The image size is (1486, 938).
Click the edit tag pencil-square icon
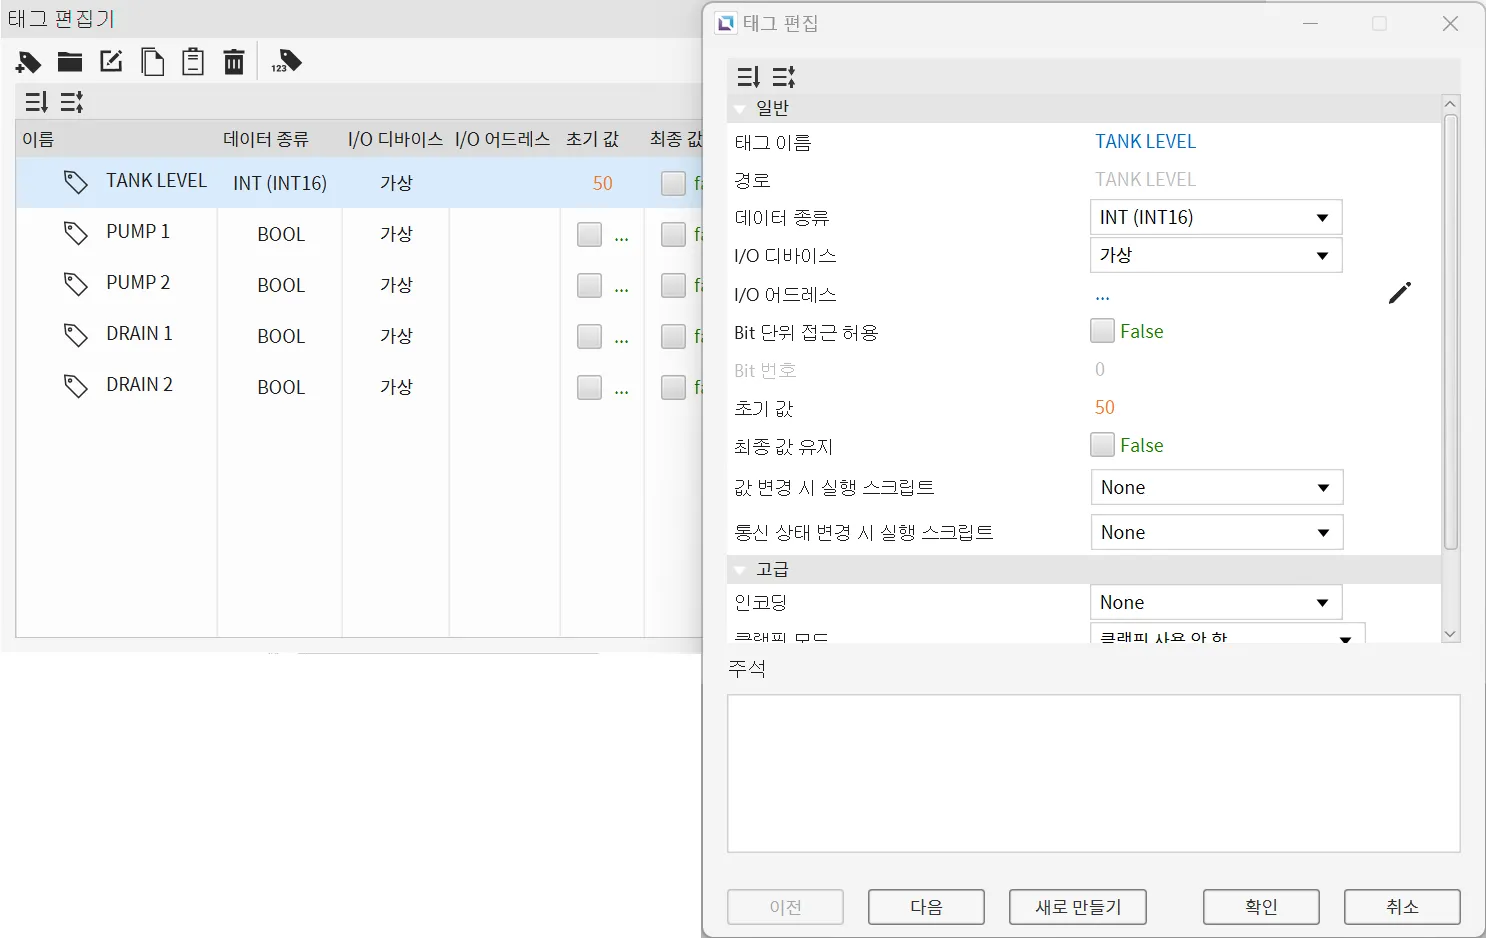(111, 62)
